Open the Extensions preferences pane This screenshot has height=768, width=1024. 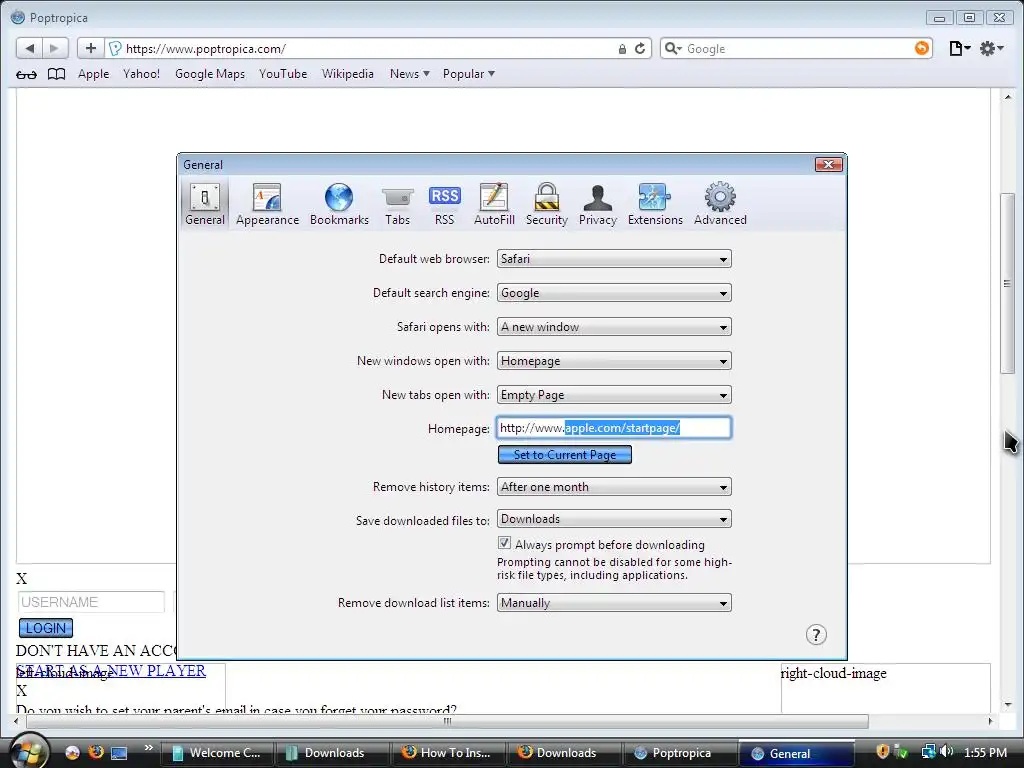(x=655, y=204)
